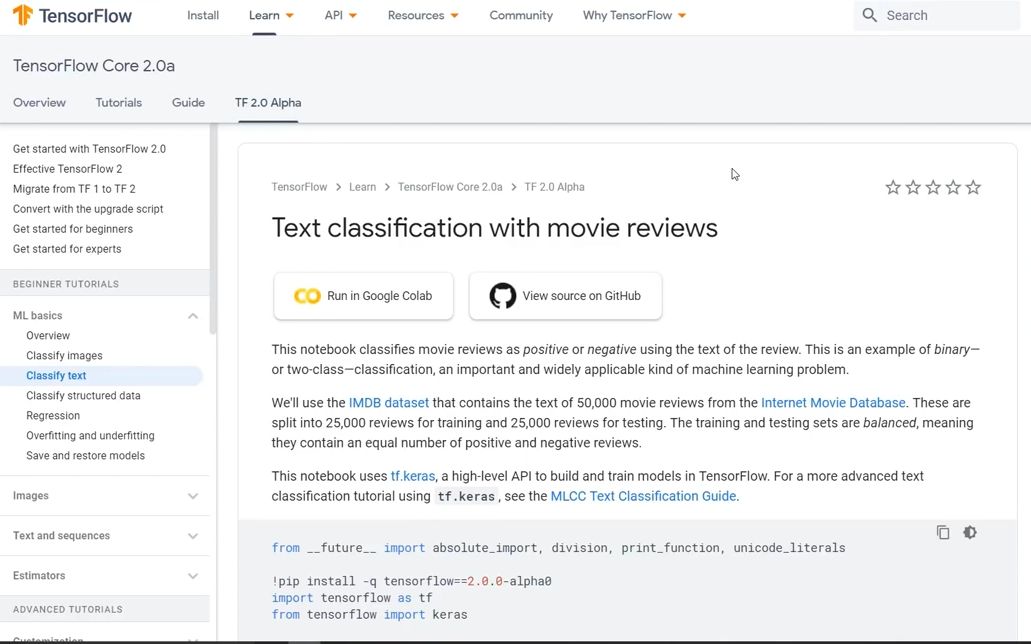Open the Learn dropdown menu
Image resolution: width=1031 pixels, height=644 pixels.
(270, 15)
